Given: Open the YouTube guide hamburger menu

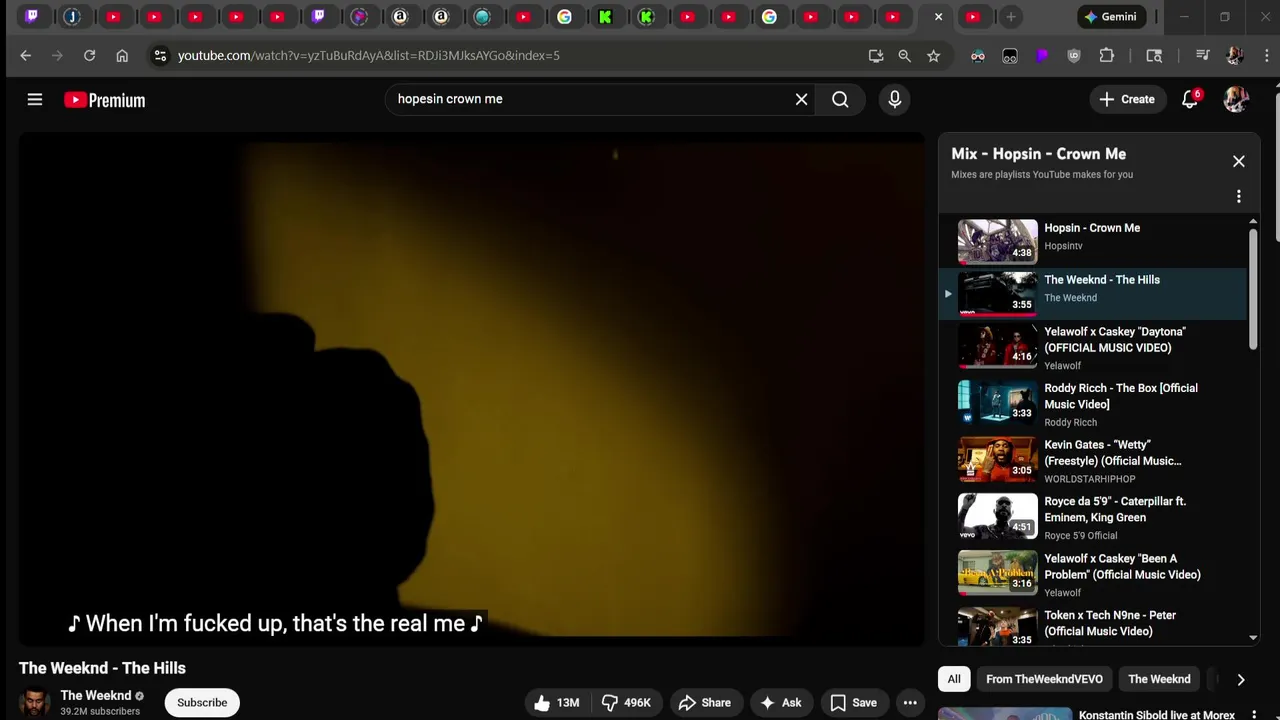Looking at the screenshot, I should 35,99.
